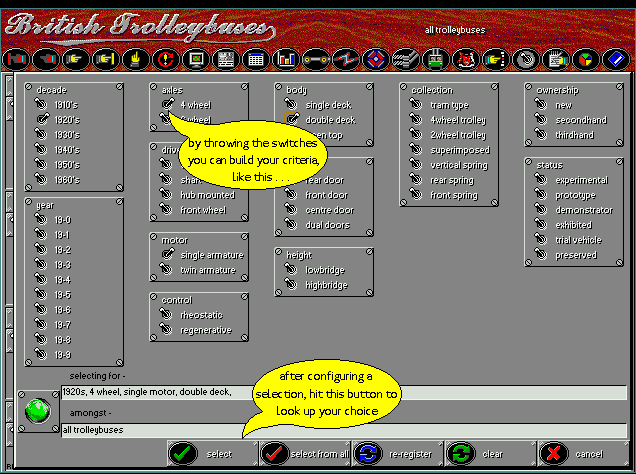
Task: Click the upward pointing hand toolbar icon
Action: pos(135,59)
